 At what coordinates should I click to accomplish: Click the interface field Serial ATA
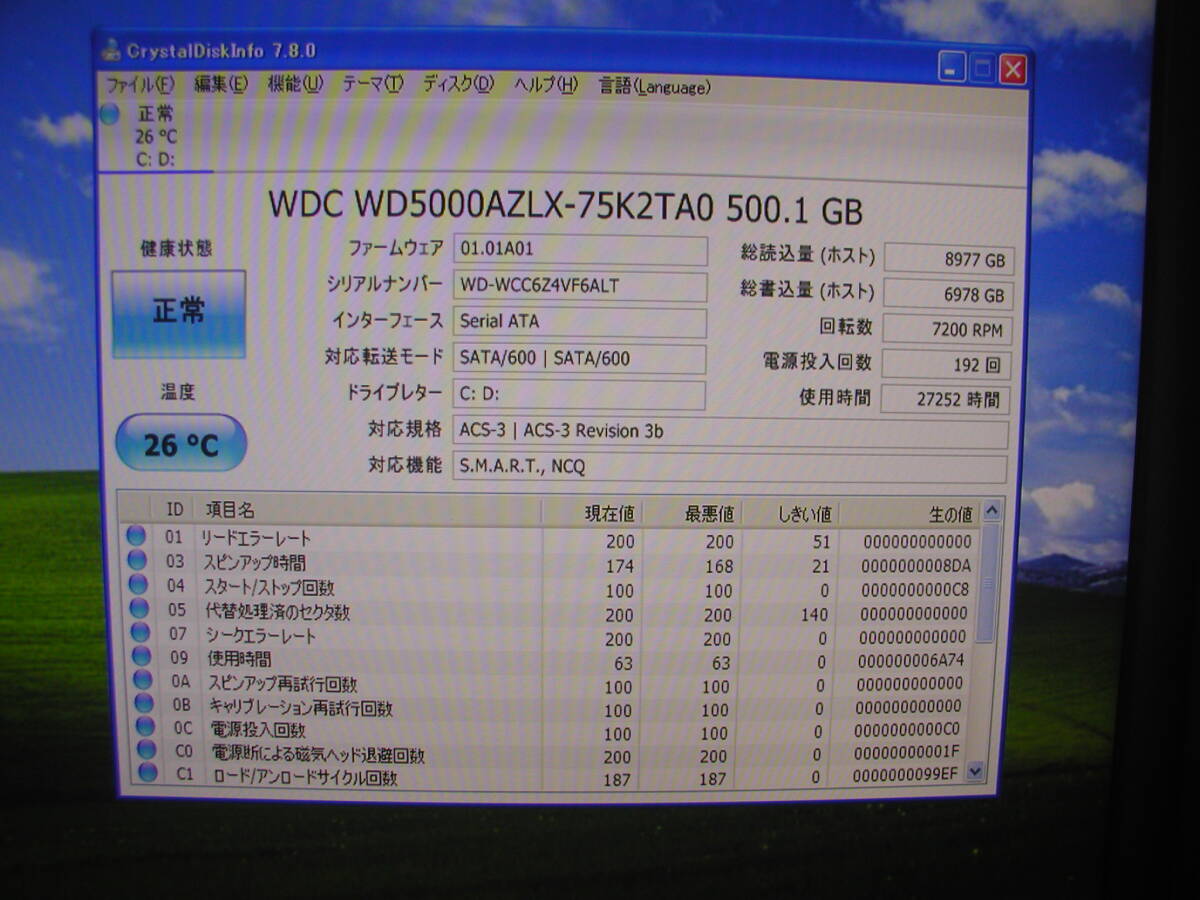click(579, 322)
